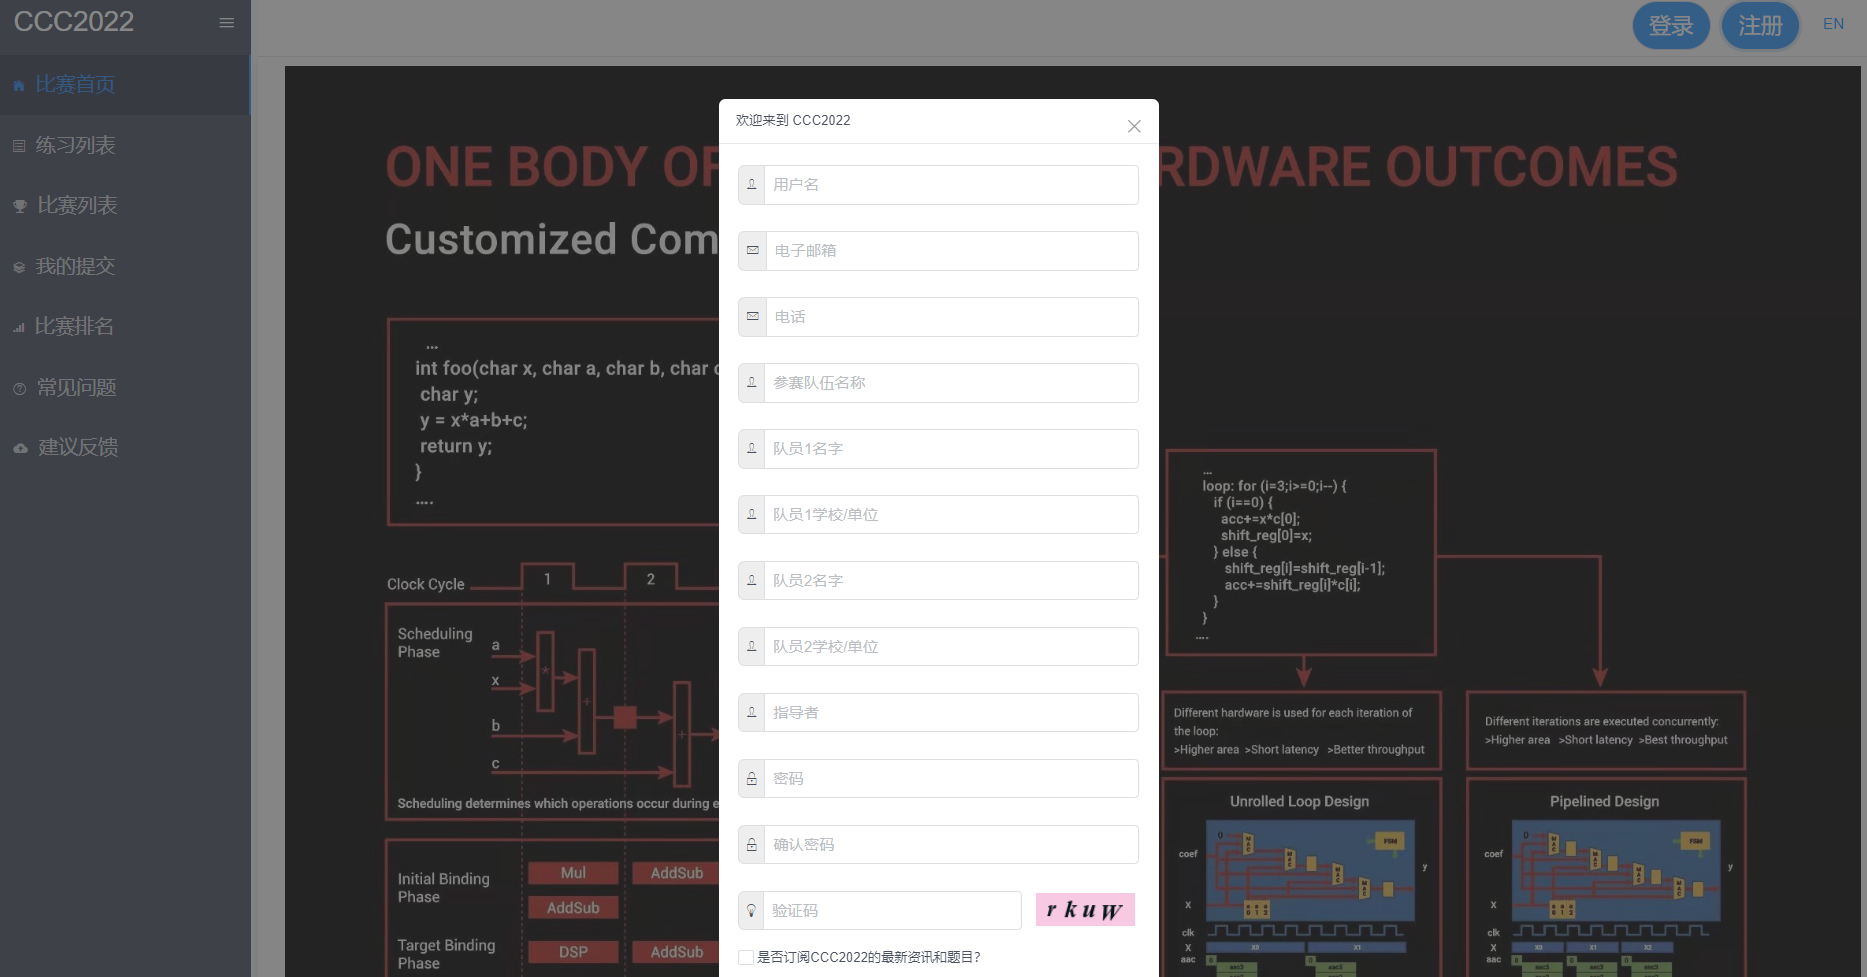Focus the 参赛队伍名称 input field

point(950,383)
